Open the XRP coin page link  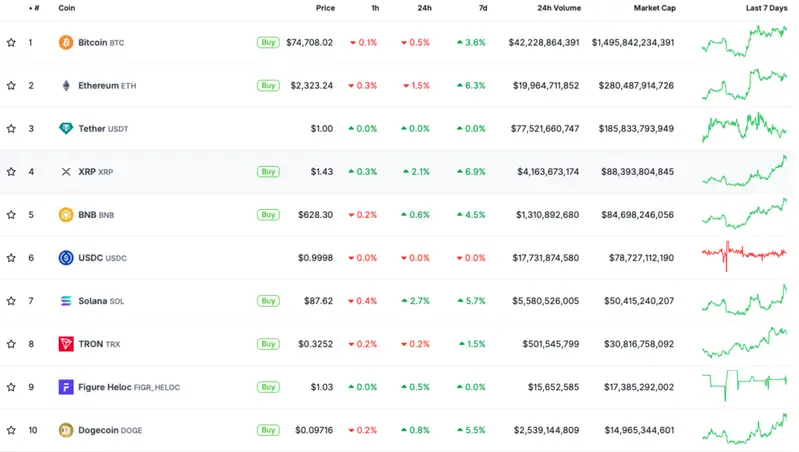point(96,172)
